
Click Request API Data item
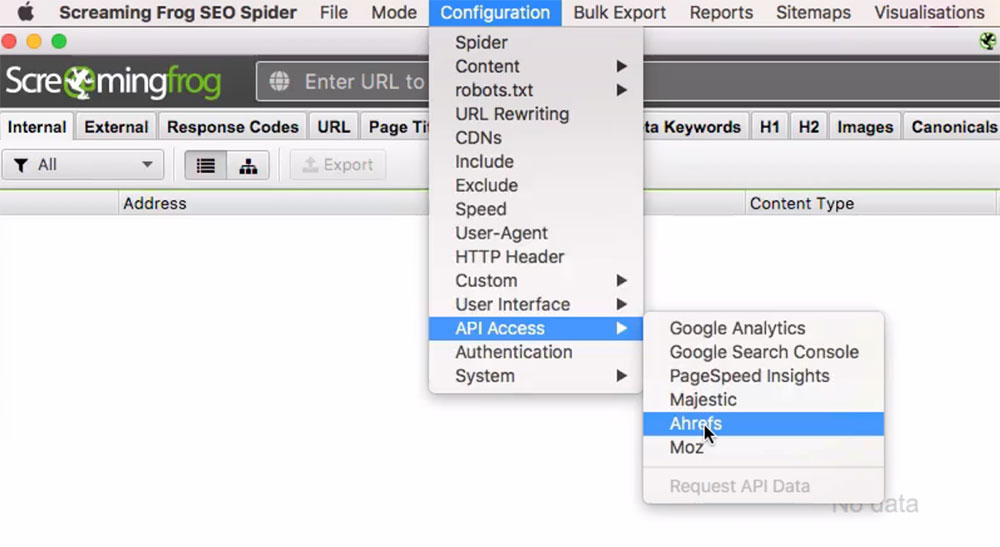coord(763,486)
